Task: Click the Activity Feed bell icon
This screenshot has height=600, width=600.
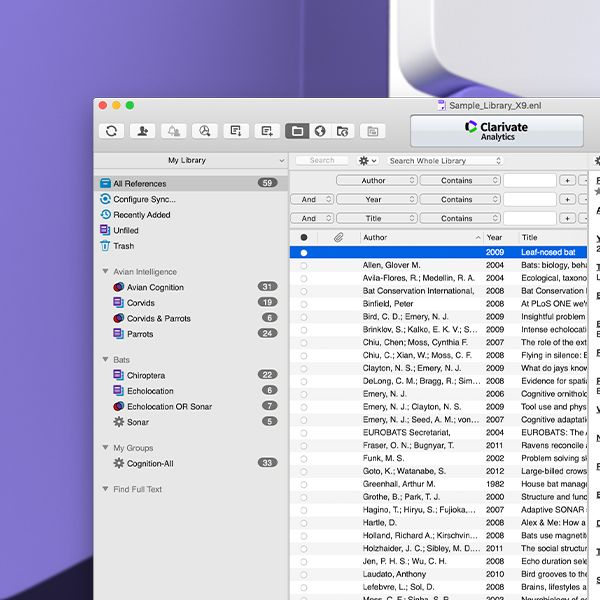Action: tap(174, 131)
